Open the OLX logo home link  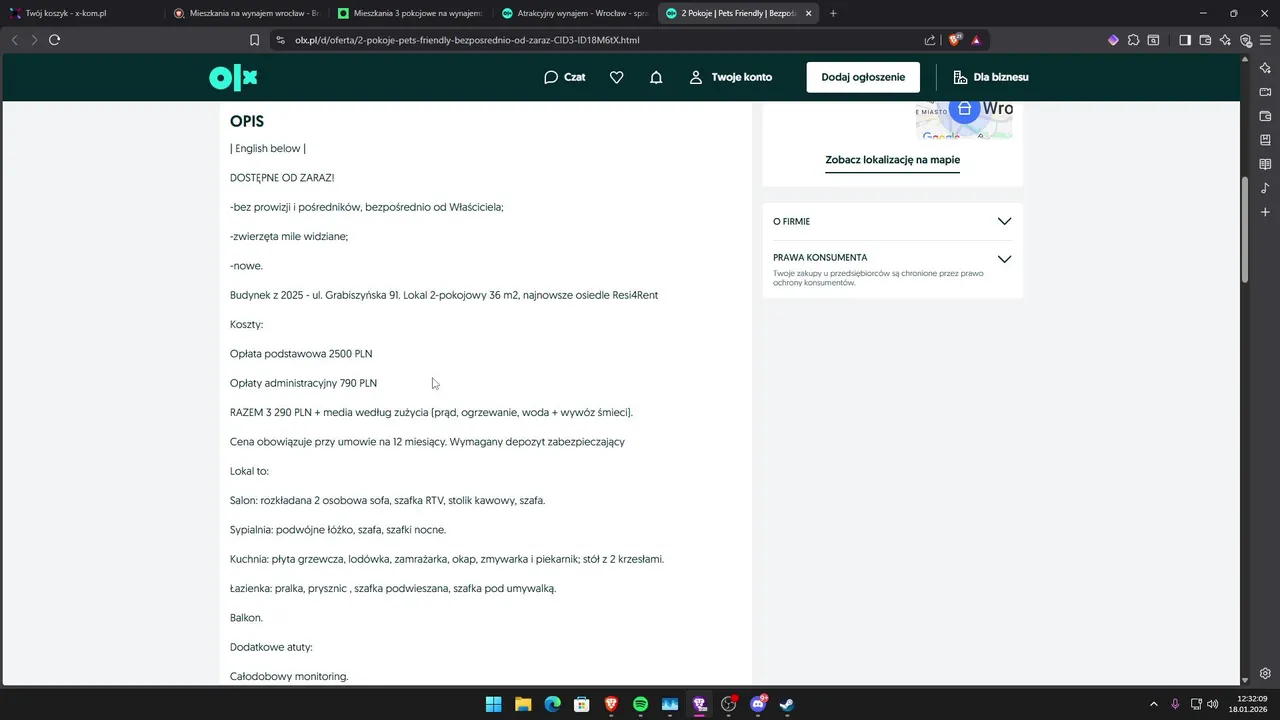(233, 77)
